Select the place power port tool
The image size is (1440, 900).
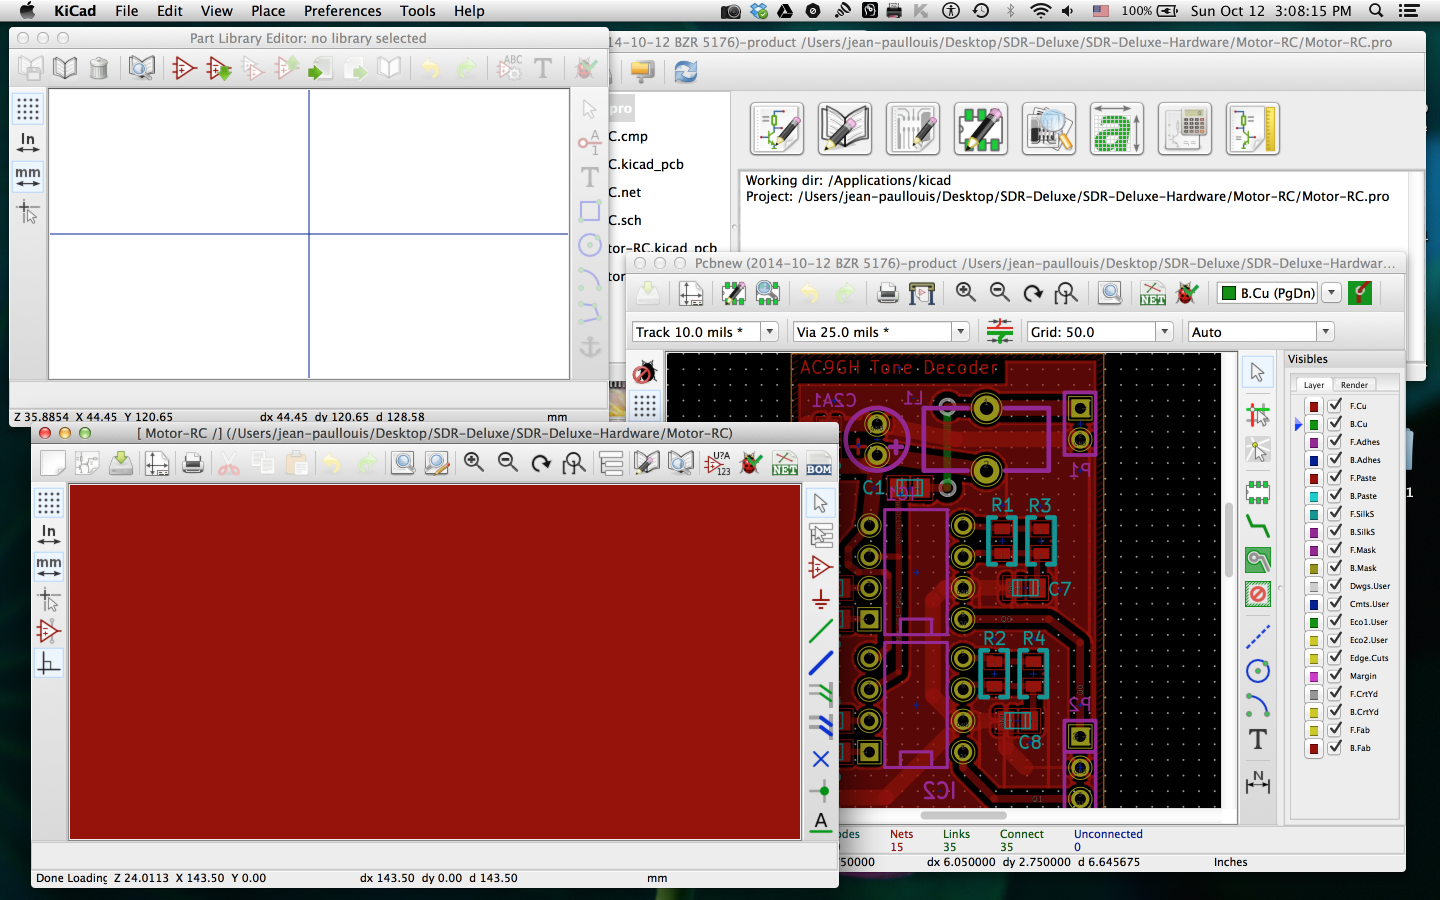[821, 600]
